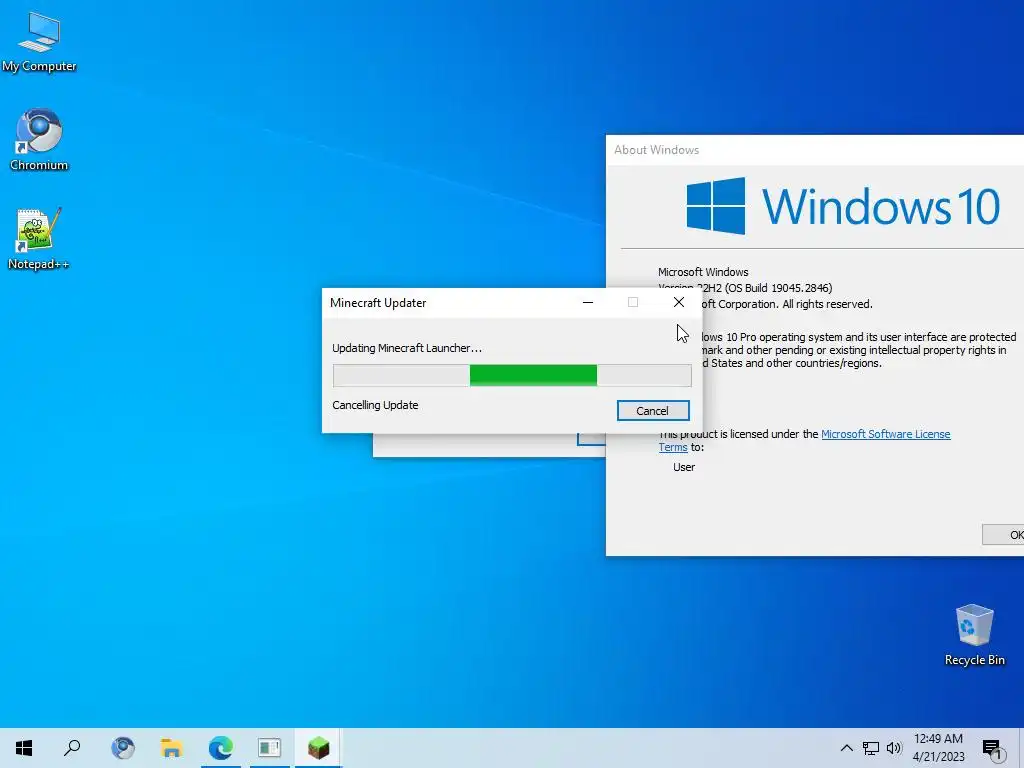
Task: Click the 'Microsoft Windows' text in About Windows
Action: 703,272
